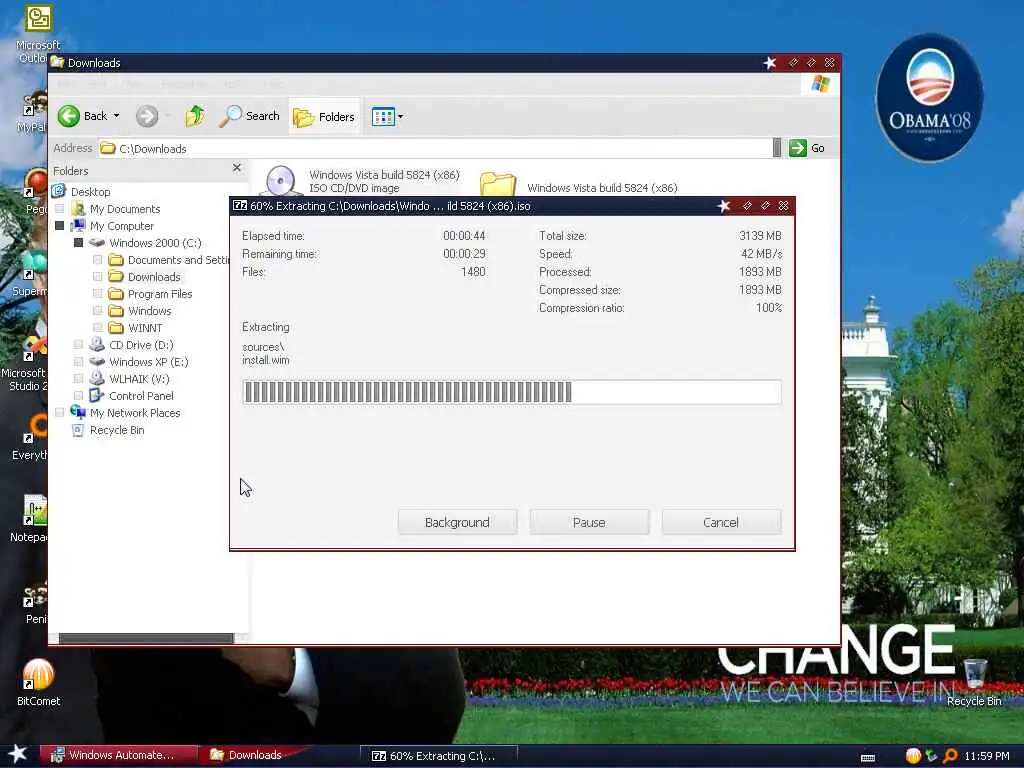
Task: Switch to Windows Automate taskbar button
Action: 118,755
